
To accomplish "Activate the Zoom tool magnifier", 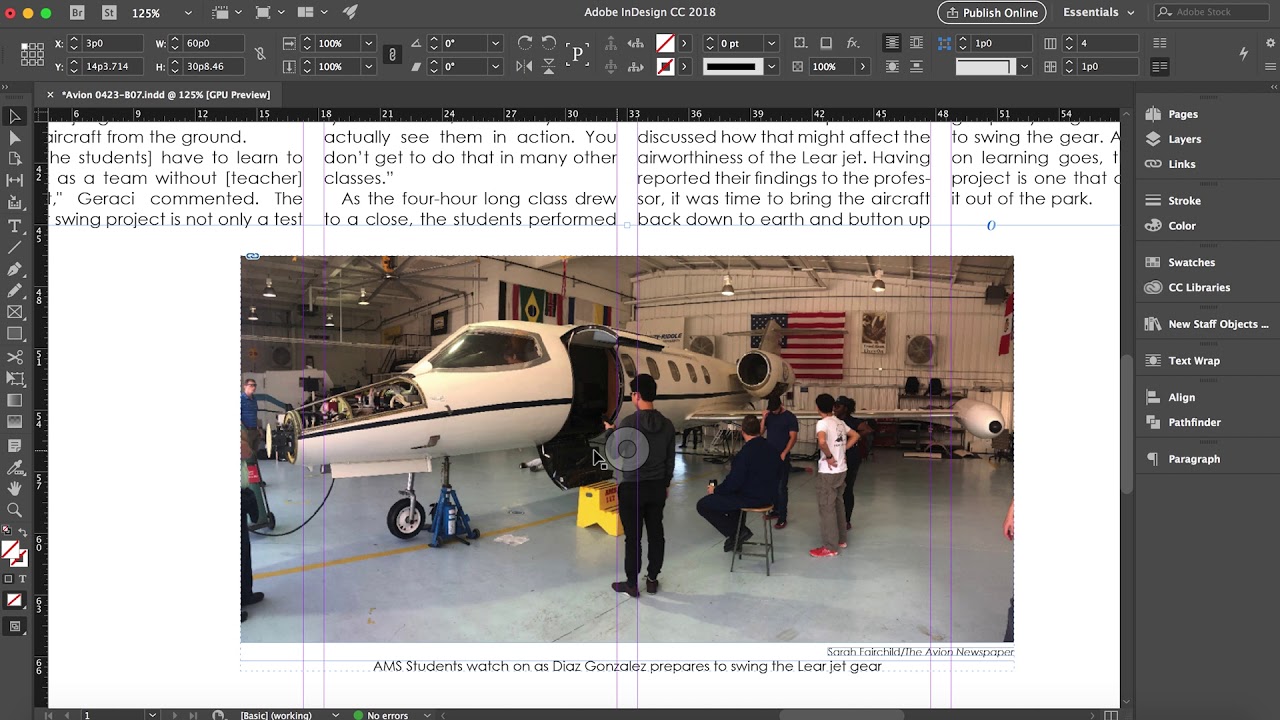I will point(14,511).
